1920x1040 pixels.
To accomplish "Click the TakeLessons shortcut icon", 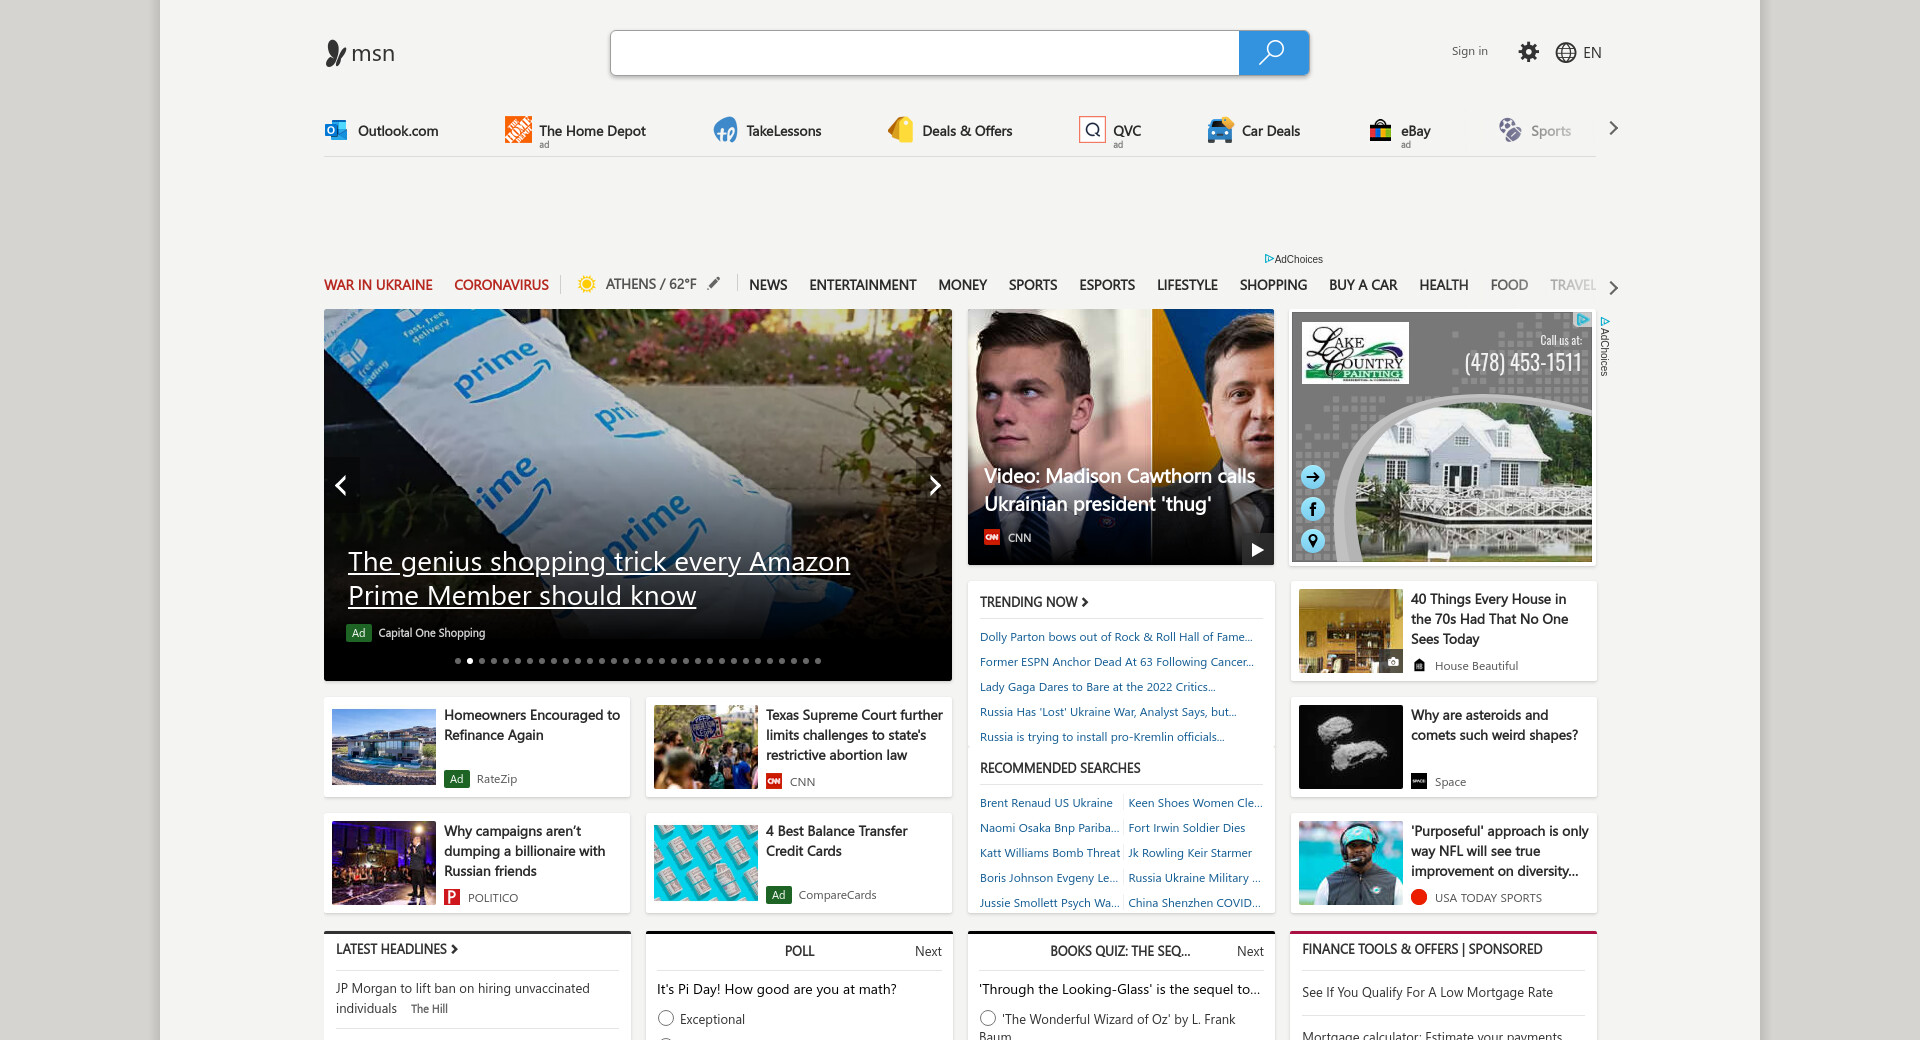I will 725,130.
